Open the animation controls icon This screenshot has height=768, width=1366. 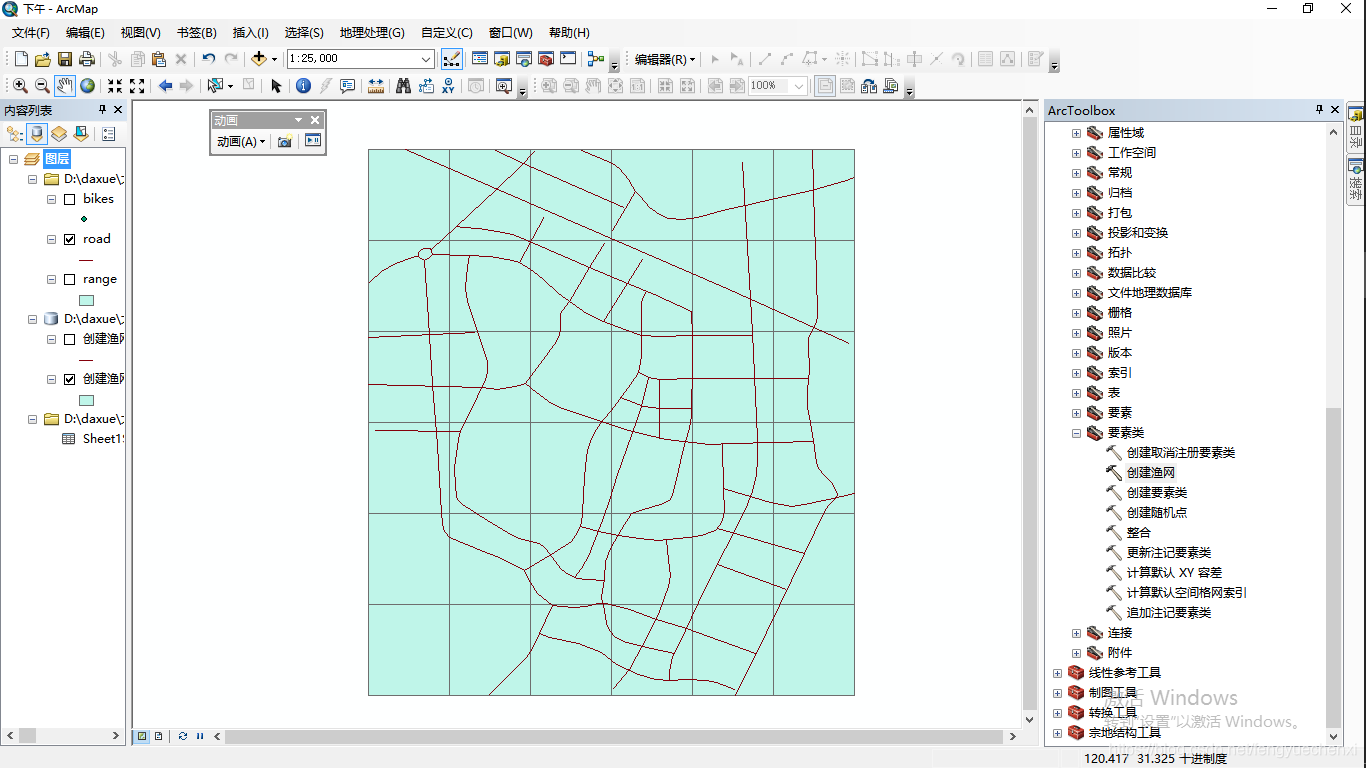click(313, 142)
